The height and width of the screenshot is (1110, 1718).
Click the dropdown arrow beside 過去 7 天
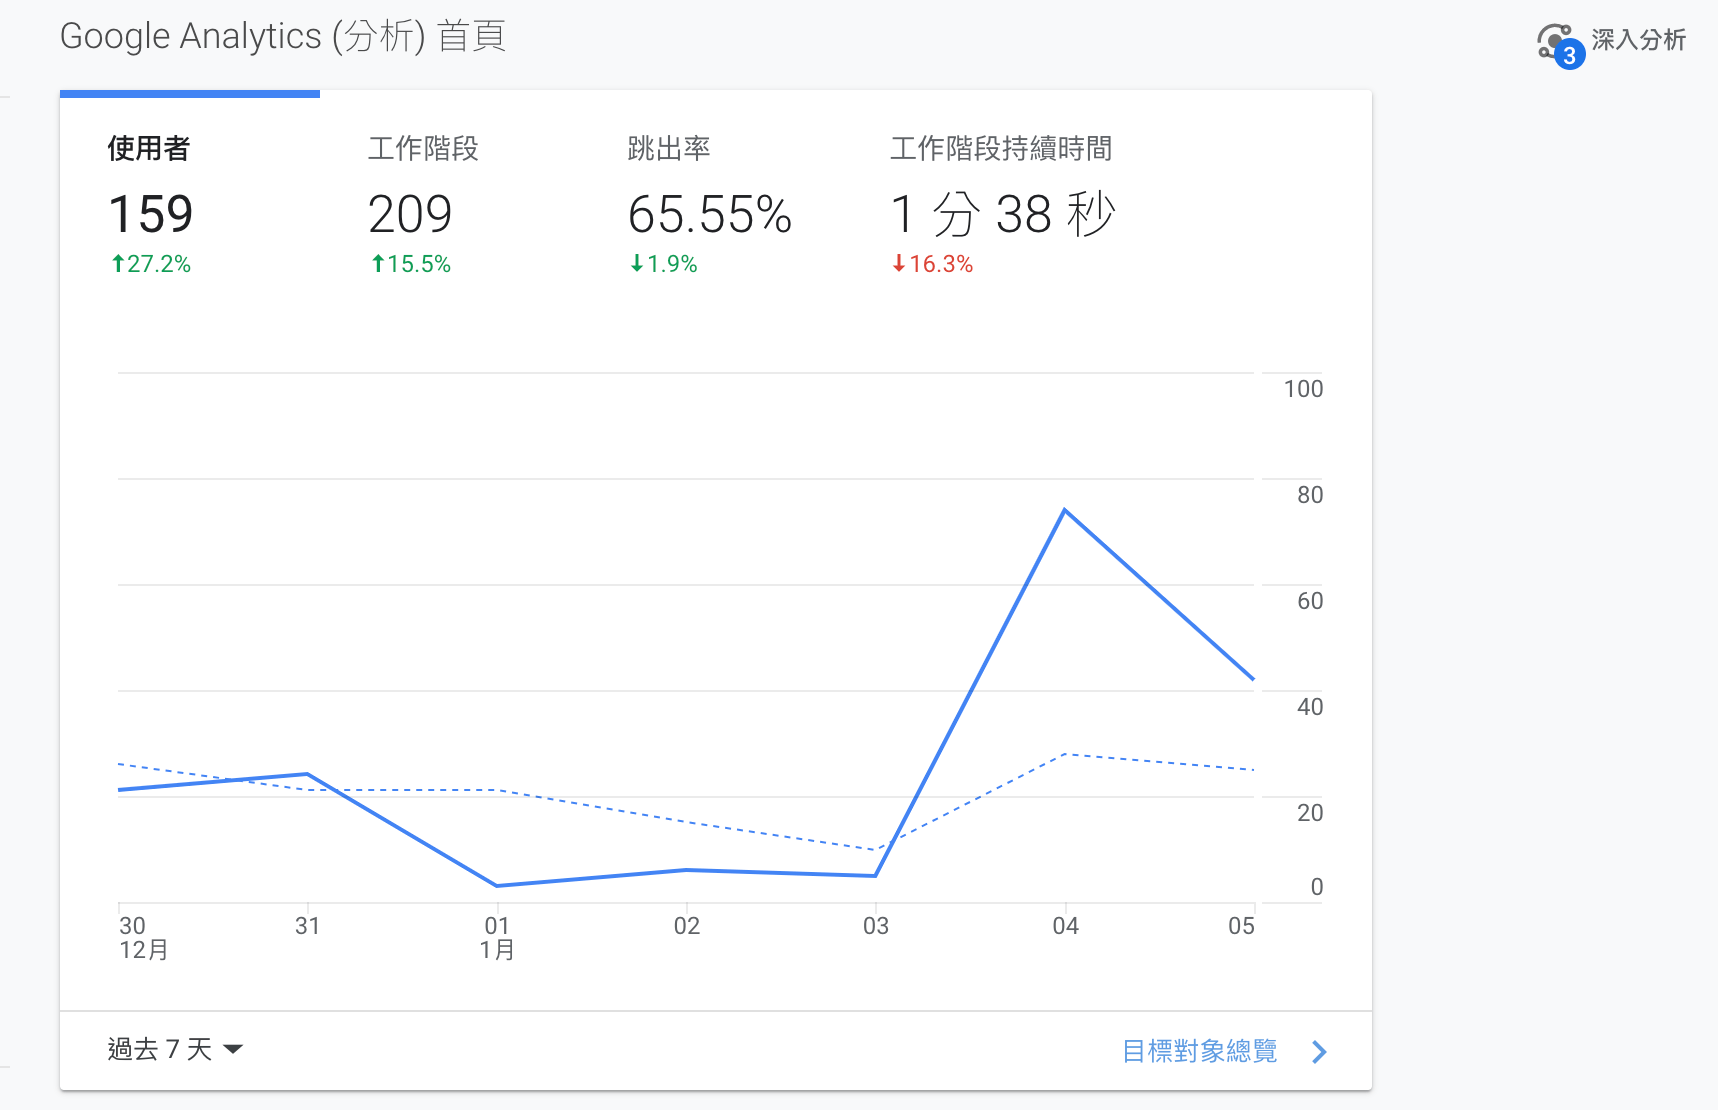click(x=233, y=1049)
